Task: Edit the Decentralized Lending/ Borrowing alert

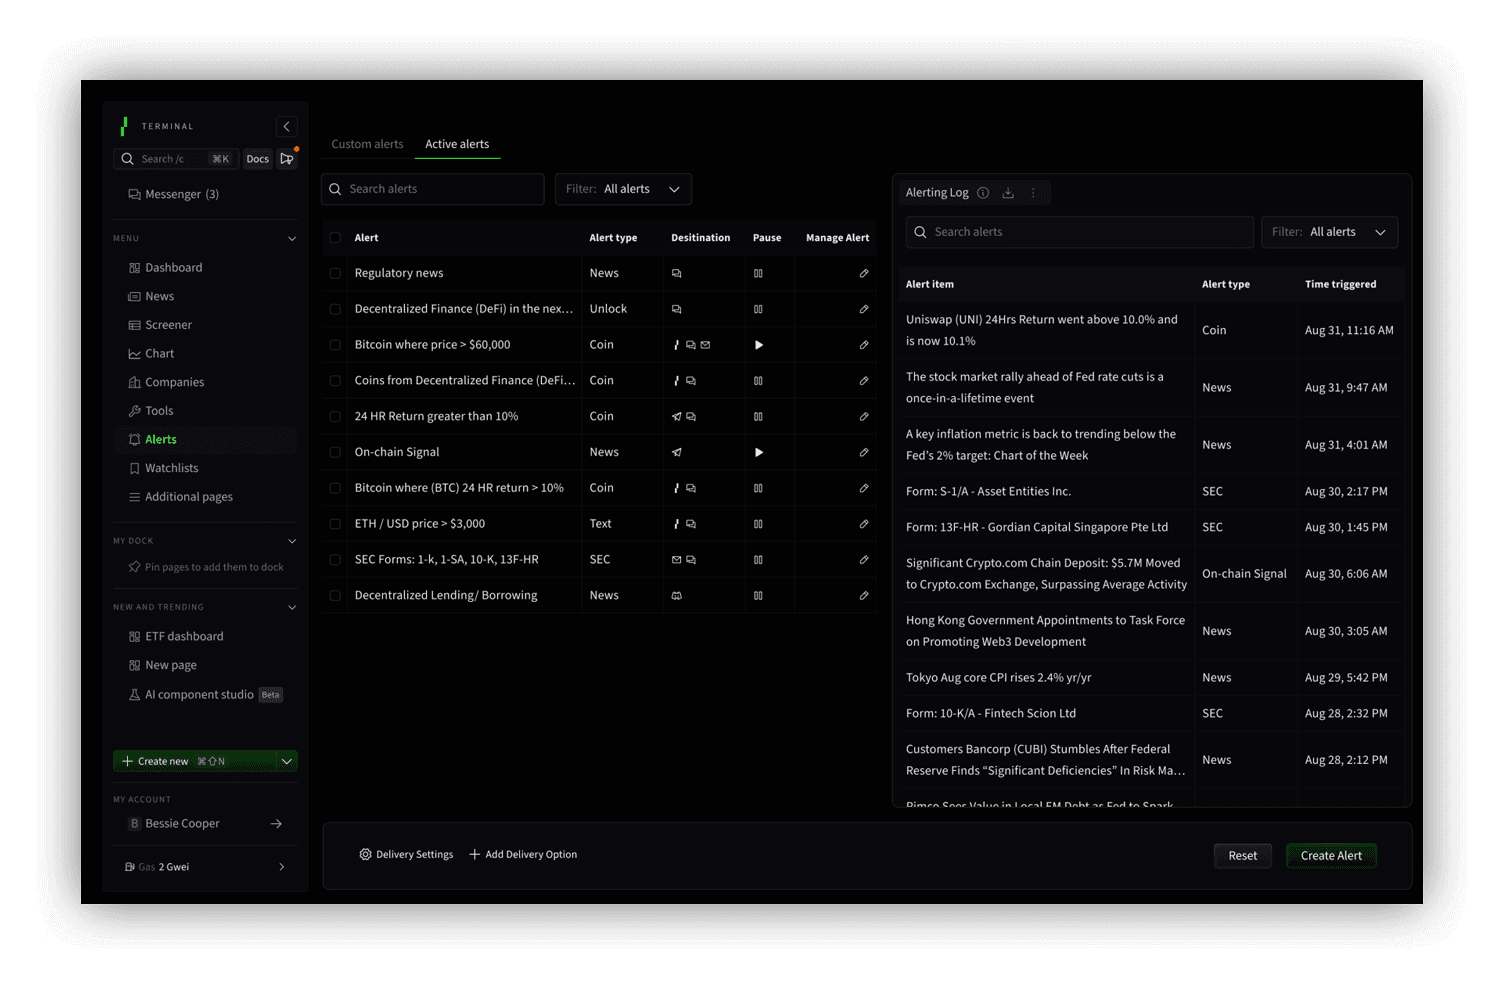Action: (x=864, y=595)
